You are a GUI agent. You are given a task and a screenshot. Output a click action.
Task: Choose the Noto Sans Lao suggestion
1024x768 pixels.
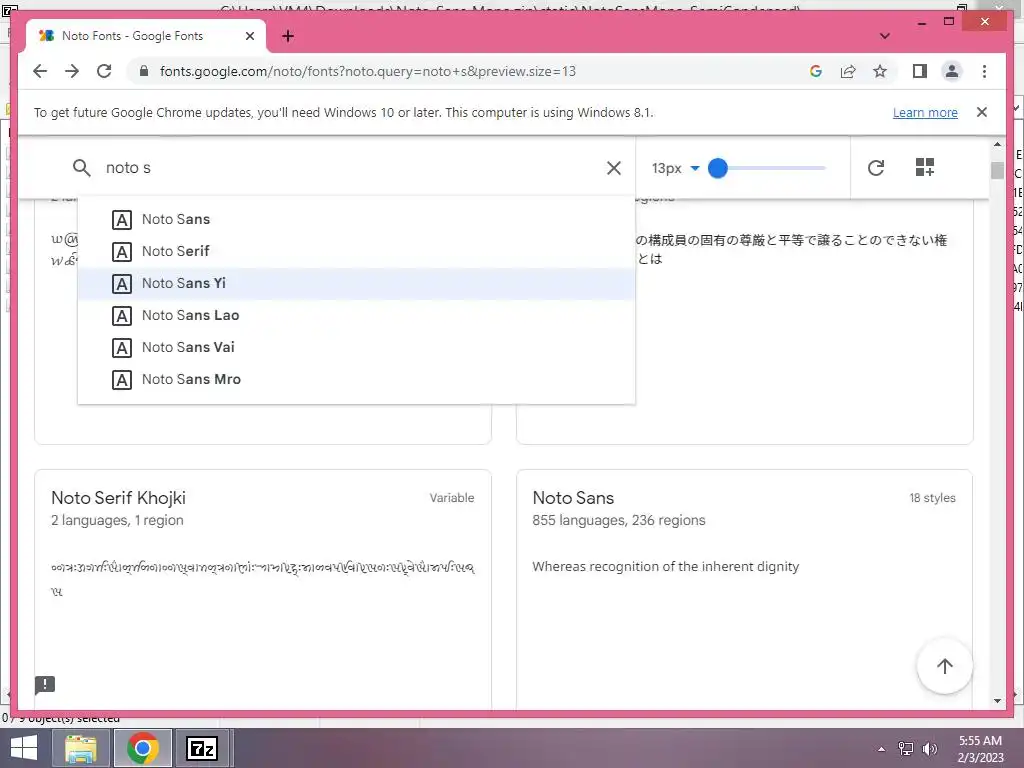356,315
